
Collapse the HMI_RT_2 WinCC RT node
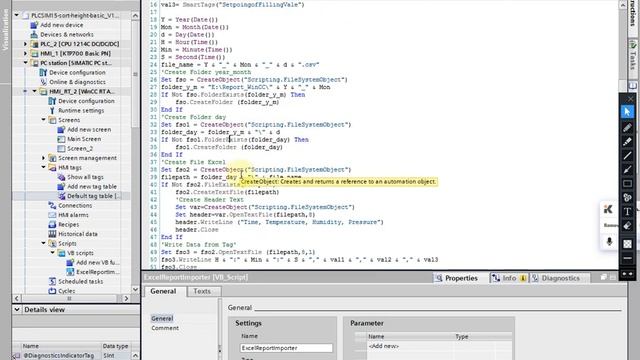pyautogui.click(x=34, y=91)
